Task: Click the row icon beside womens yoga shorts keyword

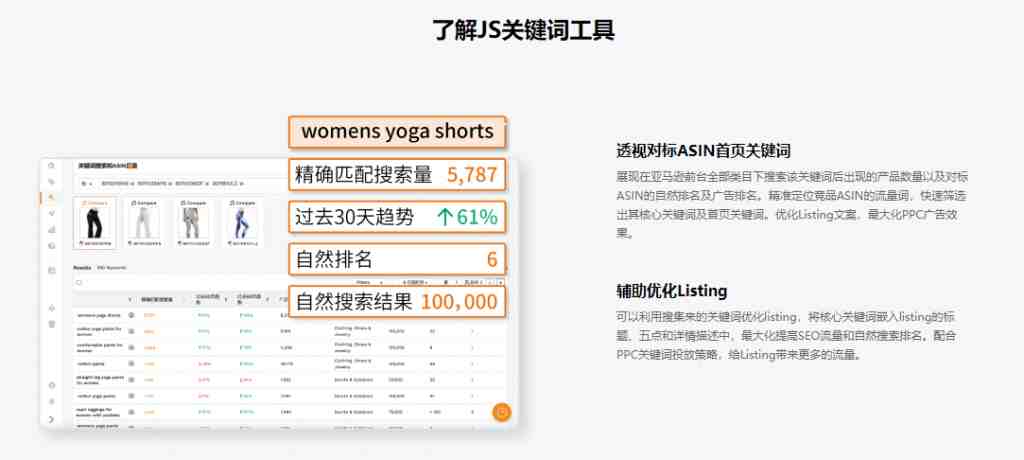Action: pos(131,316)
